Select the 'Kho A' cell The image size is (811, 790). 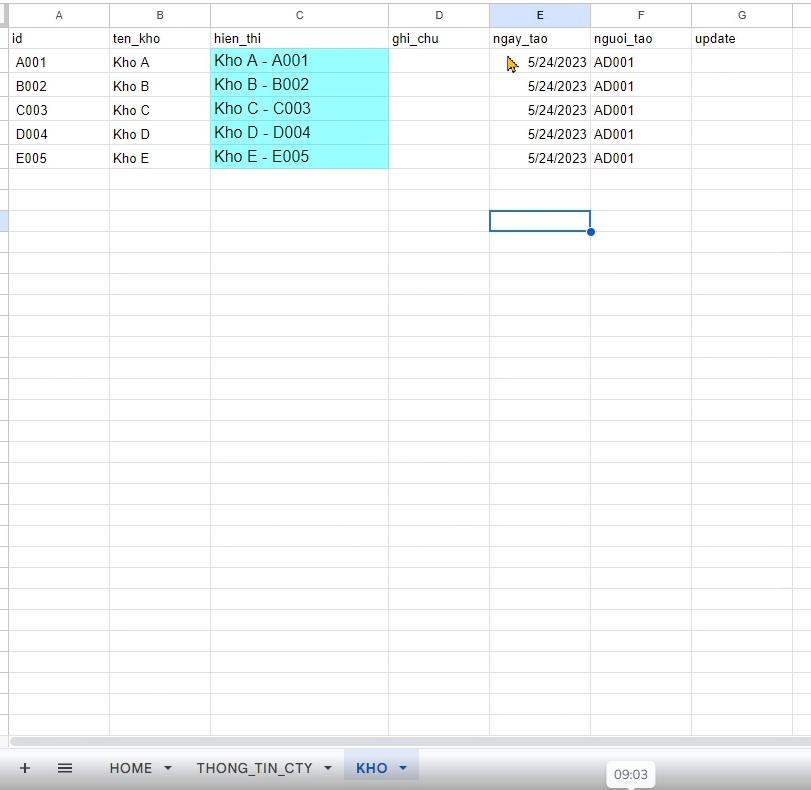pos(160,62)
